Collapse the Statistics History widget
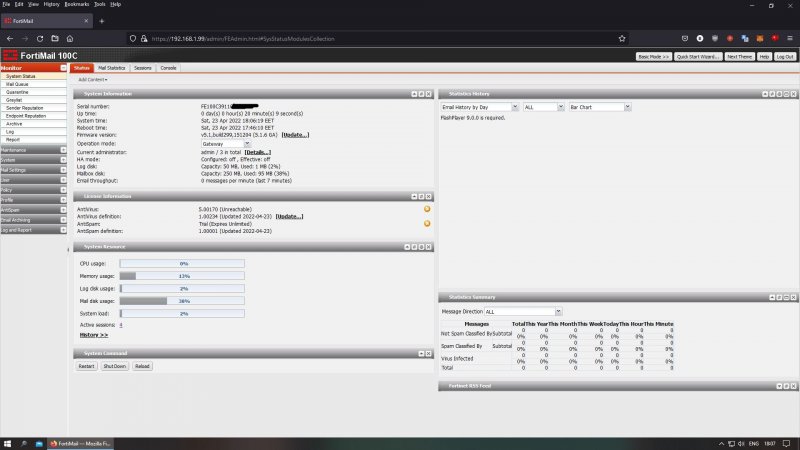This screenshot has width=800, height=450. click(765, 94)
